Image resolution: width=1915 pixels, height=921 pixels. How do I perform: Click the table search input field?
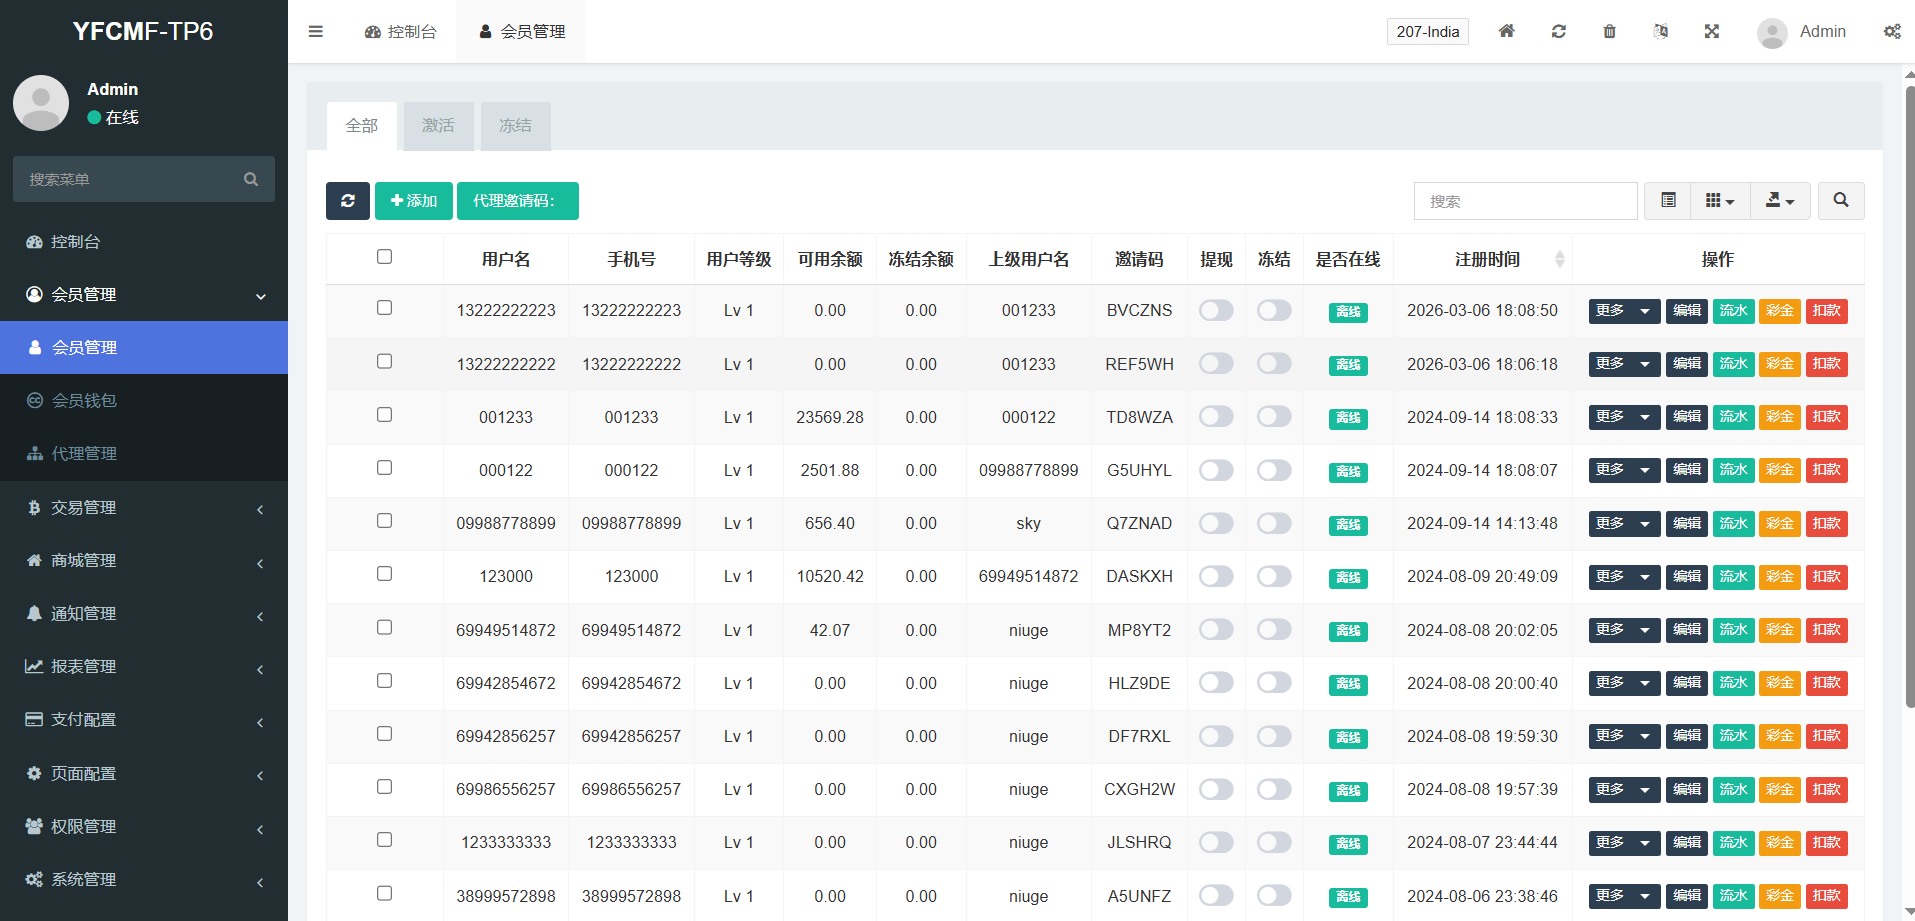click(x=1524, y=201)
